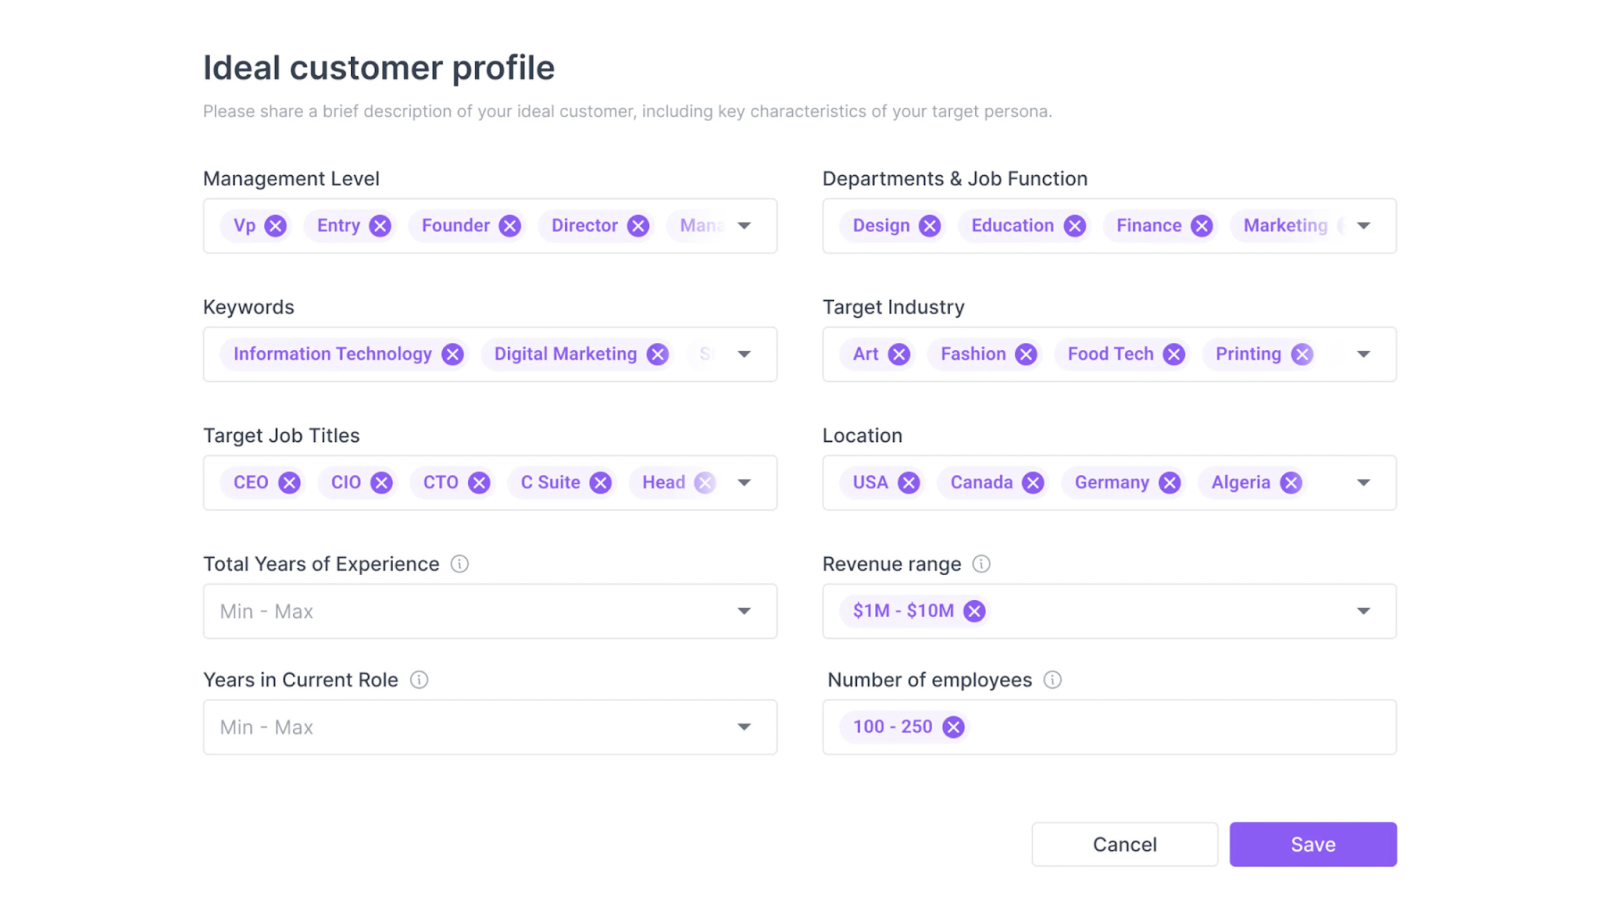Viewport: 1600px width, 900px height.
Task: Delete the Education department tag
Action: (x=1075, y=226)
